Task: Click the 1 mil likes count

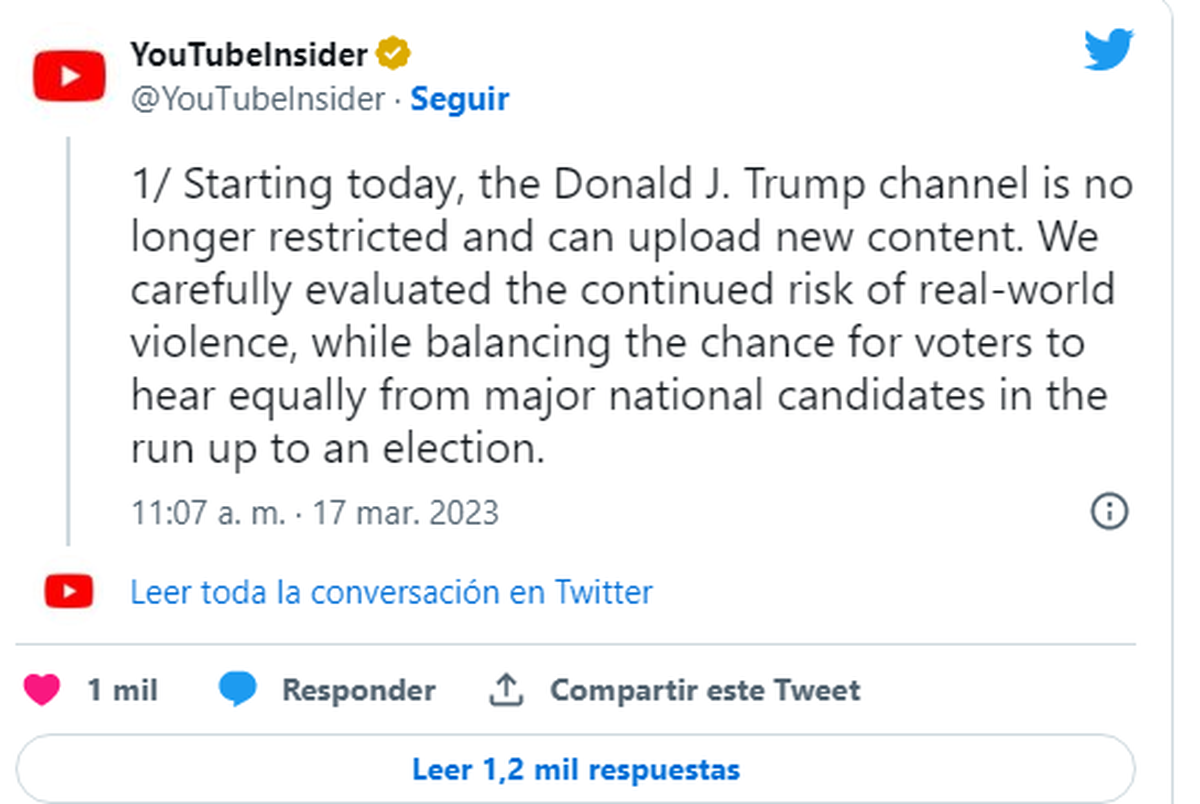Action: click(x=122, y=690)
